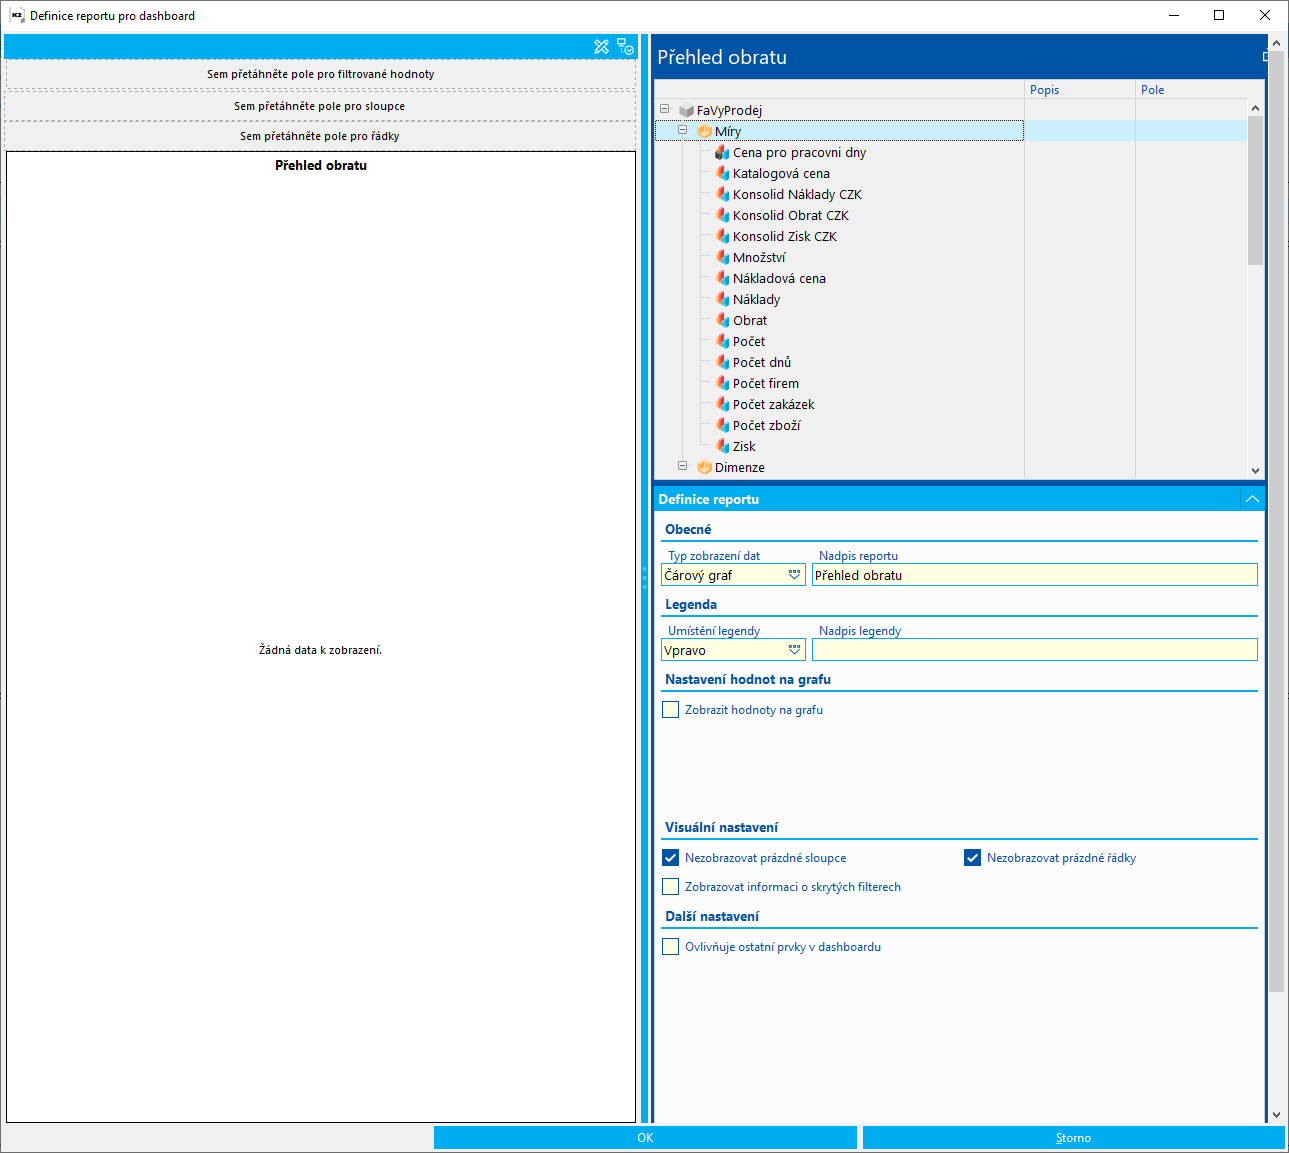Image resolution: width=1289 pixels, height=1153 pixels.
Task: Click the filter fields drop area
Action: [321, 74]
